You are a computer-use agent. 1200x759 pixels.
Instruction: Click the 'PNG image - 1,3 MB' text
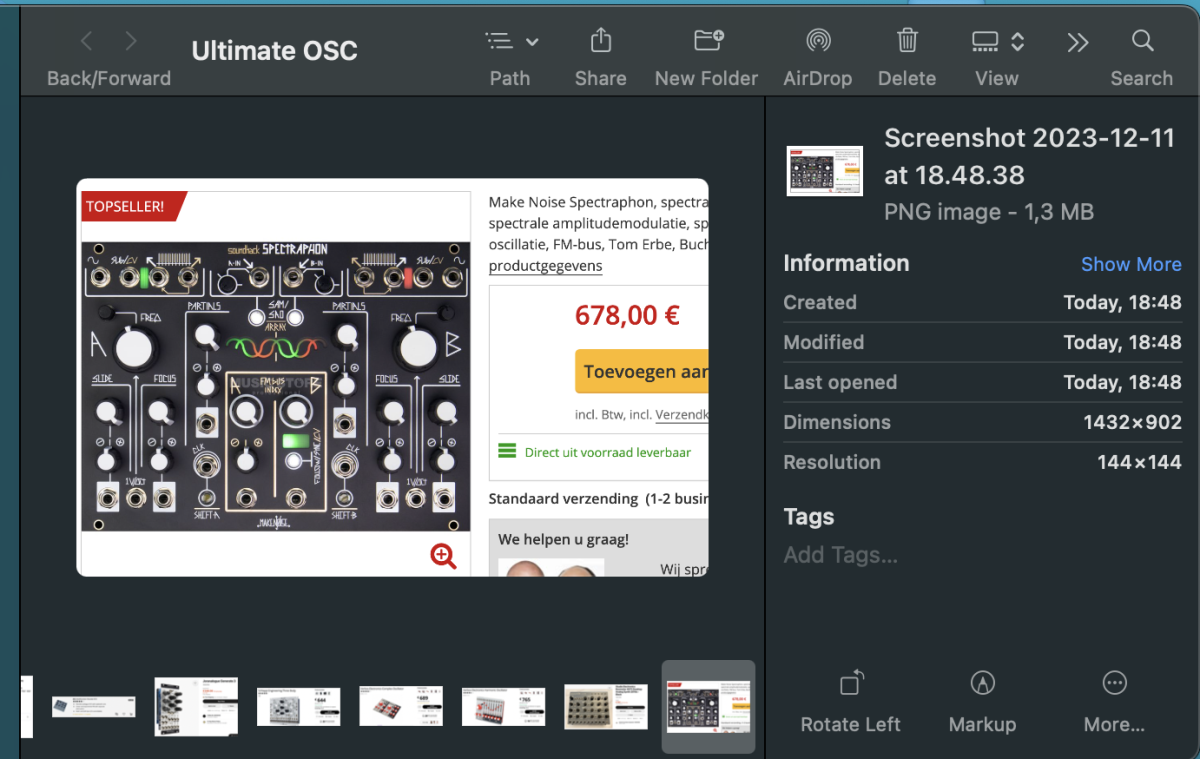click(x=988, y=212)
